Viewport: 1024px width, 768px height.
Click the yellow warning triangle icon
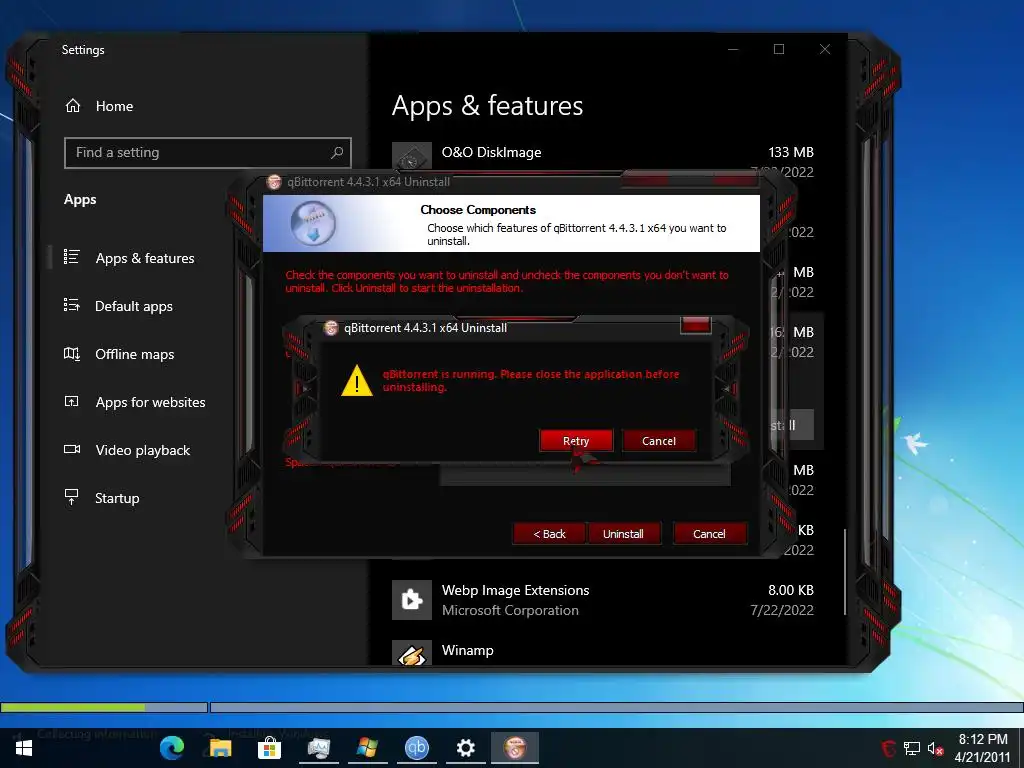coord(357,381)
